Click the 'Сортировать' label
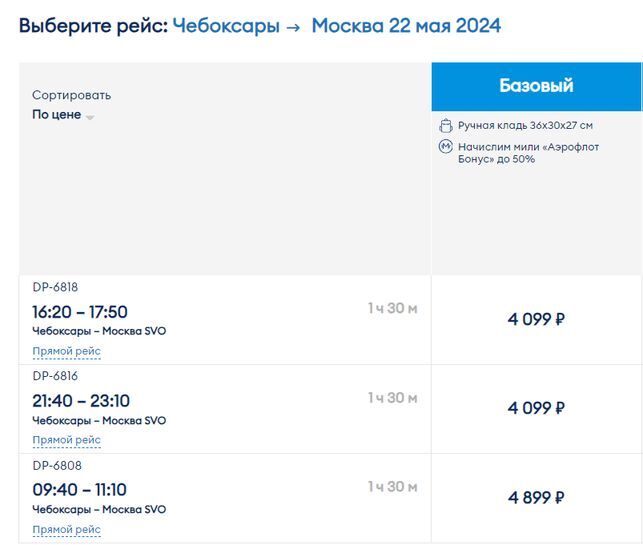643x545 pixels. (x=71, y=95)
